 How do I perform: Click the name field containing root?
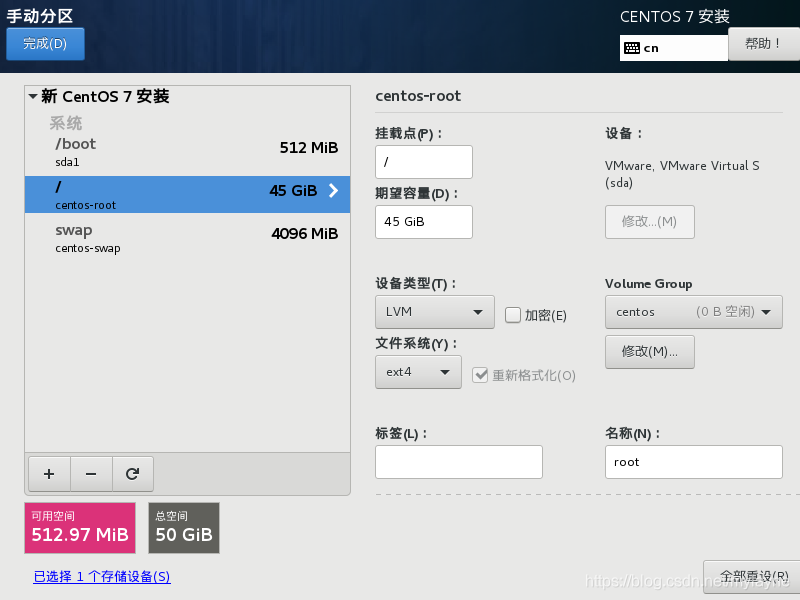click(x=693, y=462)
